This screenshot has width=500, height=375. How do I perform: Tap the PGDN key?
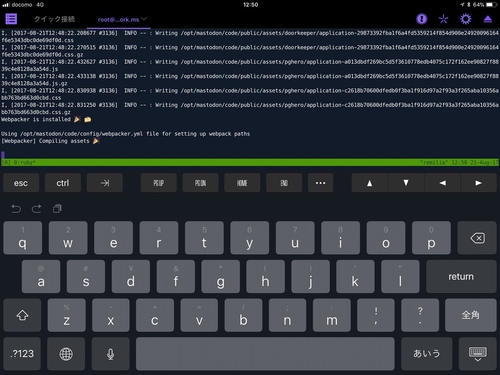click(200, 183)
